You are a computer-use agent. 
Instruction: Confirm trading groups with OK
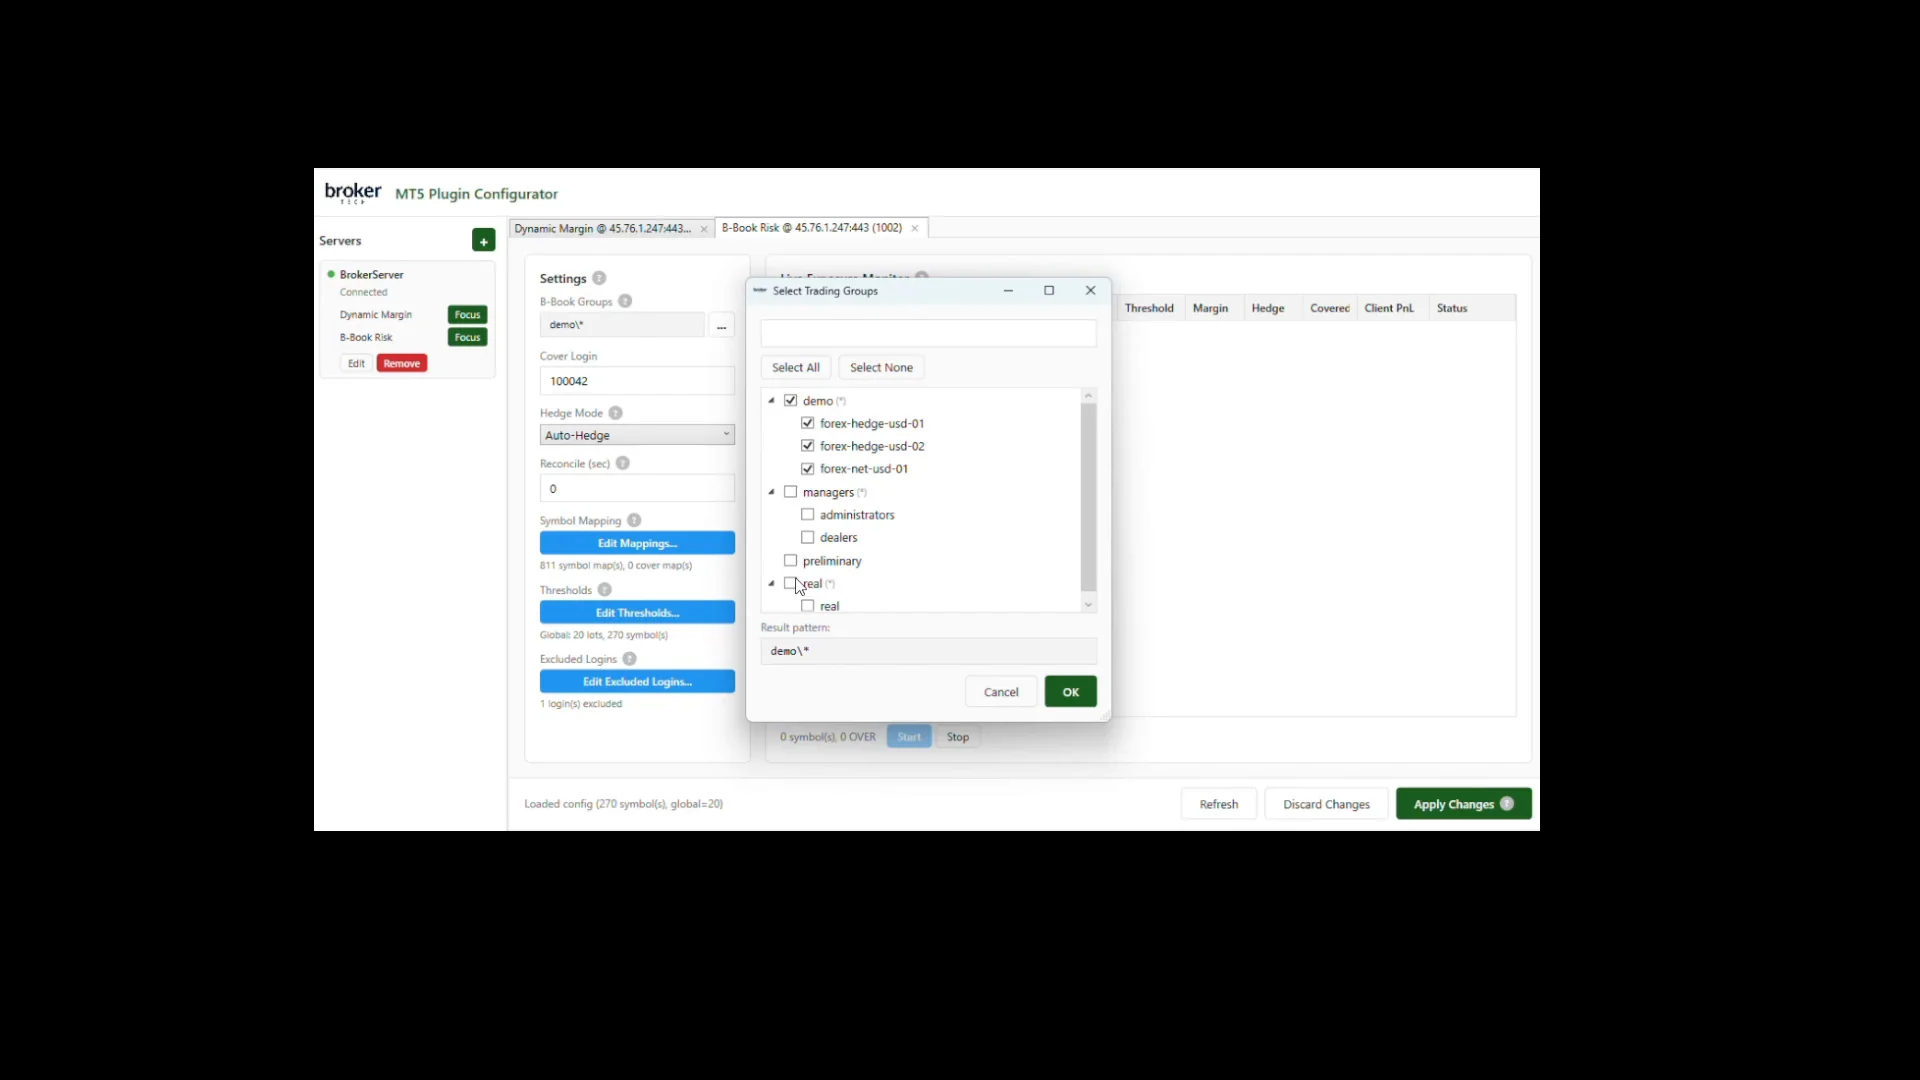click(1069, 691)
